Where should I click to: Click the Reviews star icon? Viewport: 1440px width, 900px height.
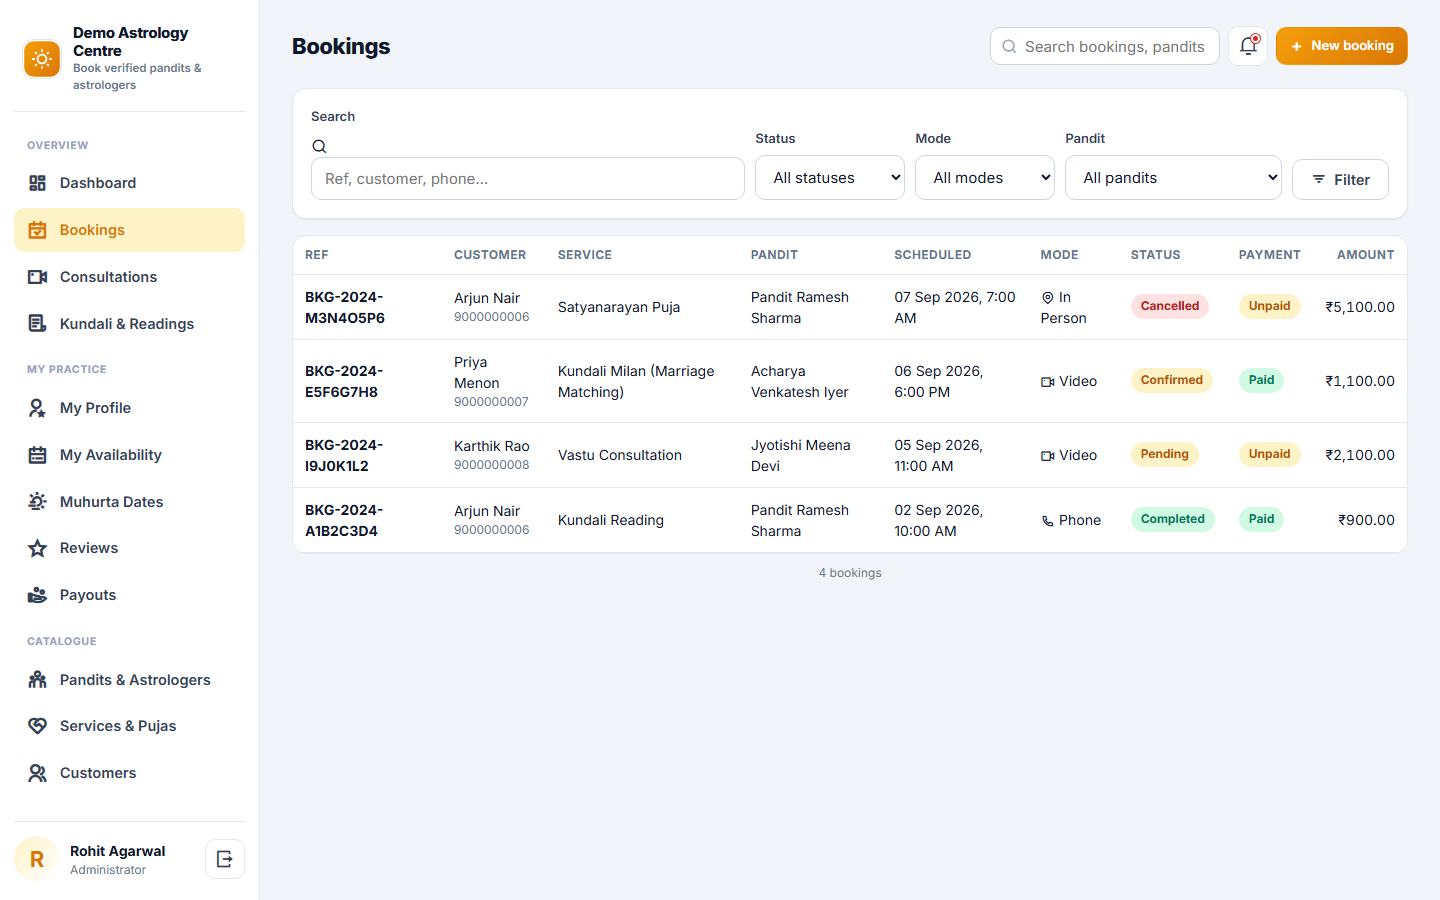pos(38,548)
